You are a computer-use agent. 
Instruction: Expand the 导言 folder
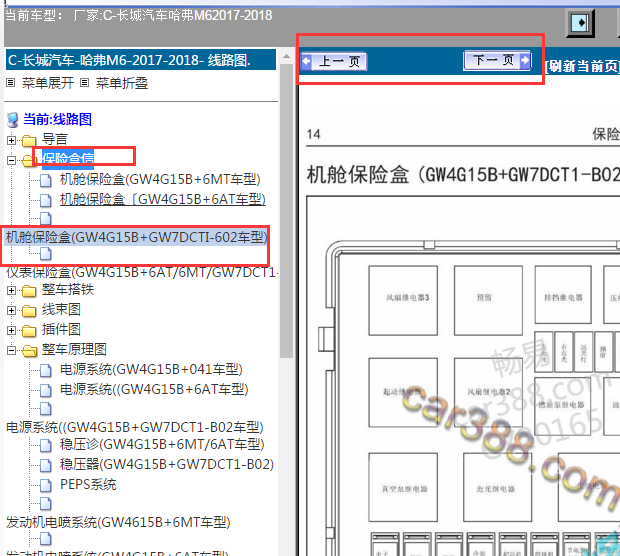tap(11, 140)
